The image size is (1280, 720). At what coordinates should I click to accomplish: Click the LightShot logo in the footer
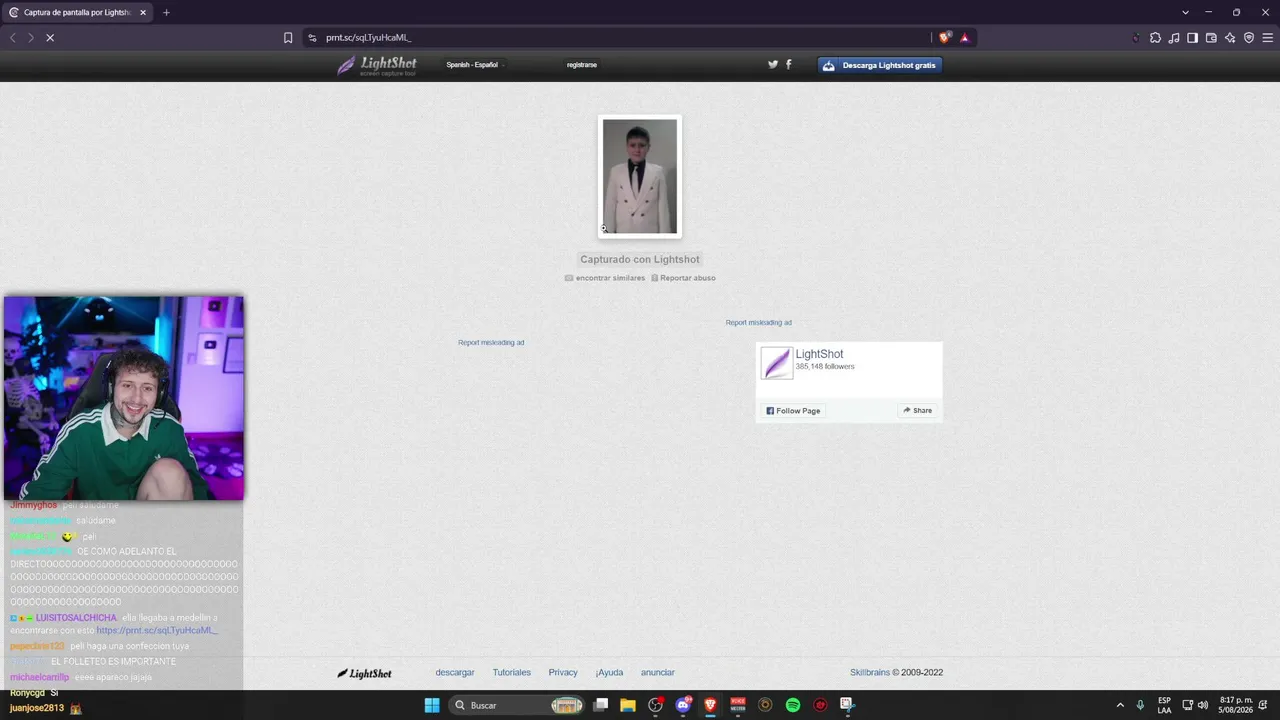click(364, 673)
